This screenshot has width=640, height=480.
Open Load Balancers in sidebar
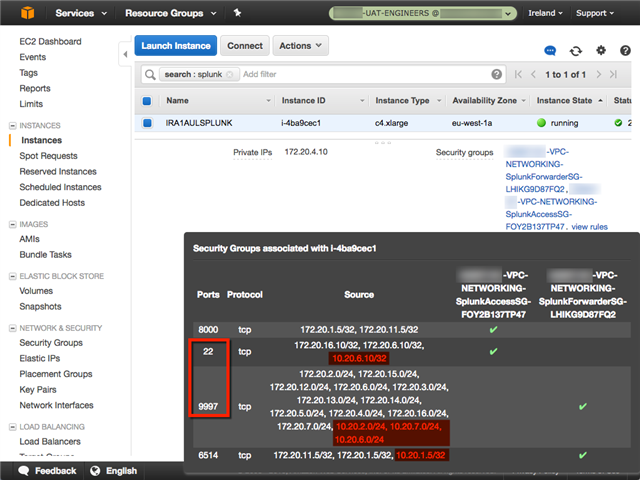(x=50, y=442)
